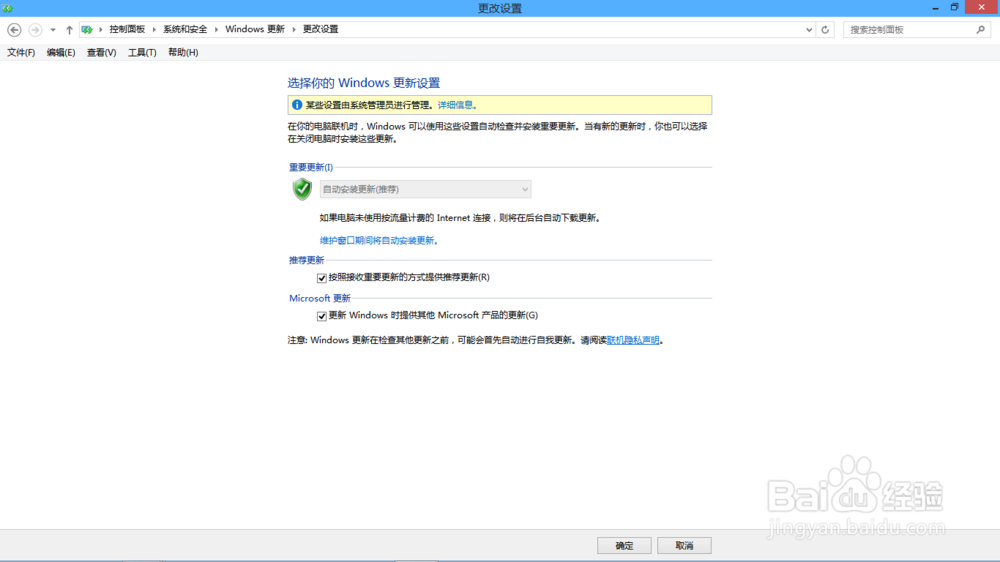The width and height of the screenshot is (1000, 562).
Task: Go up one level arrow
Action: 69,29
